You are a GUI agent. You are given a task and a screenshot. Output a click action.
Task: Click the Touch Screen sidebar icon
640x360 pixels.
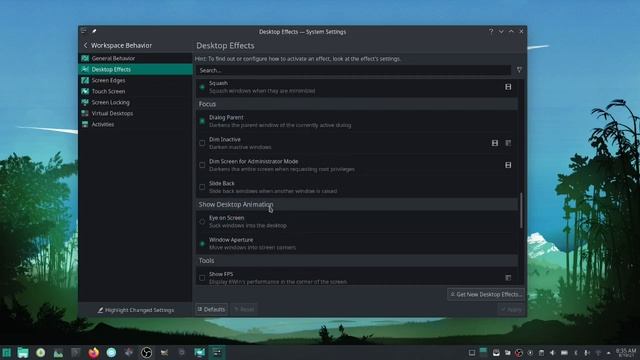(85, 91)
